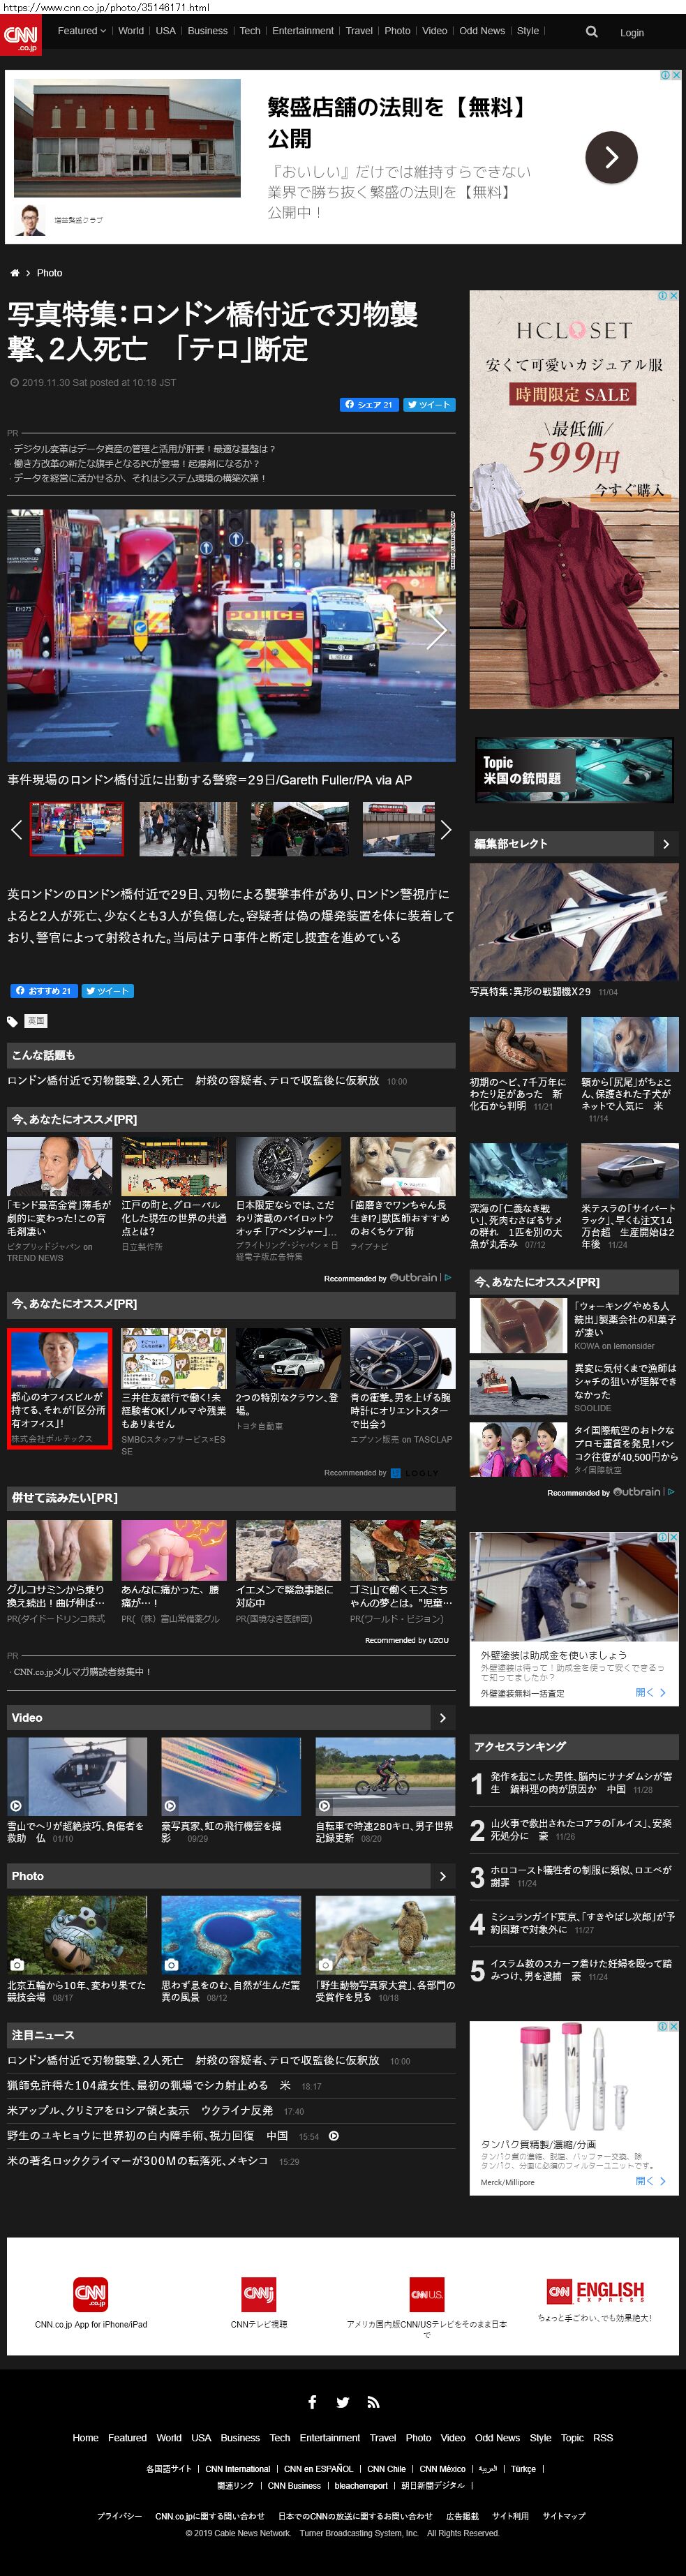Screen dimensions: 686x2576
Task: Expand the Featured dropdown menu
Action: pos(81,31)
